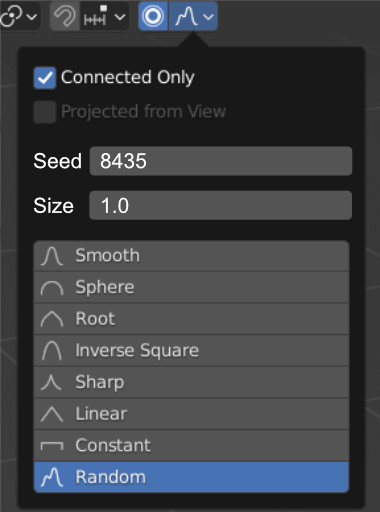Adjust the Size value slider
Screen dimensions: 380x512
[x=220, y=205]
